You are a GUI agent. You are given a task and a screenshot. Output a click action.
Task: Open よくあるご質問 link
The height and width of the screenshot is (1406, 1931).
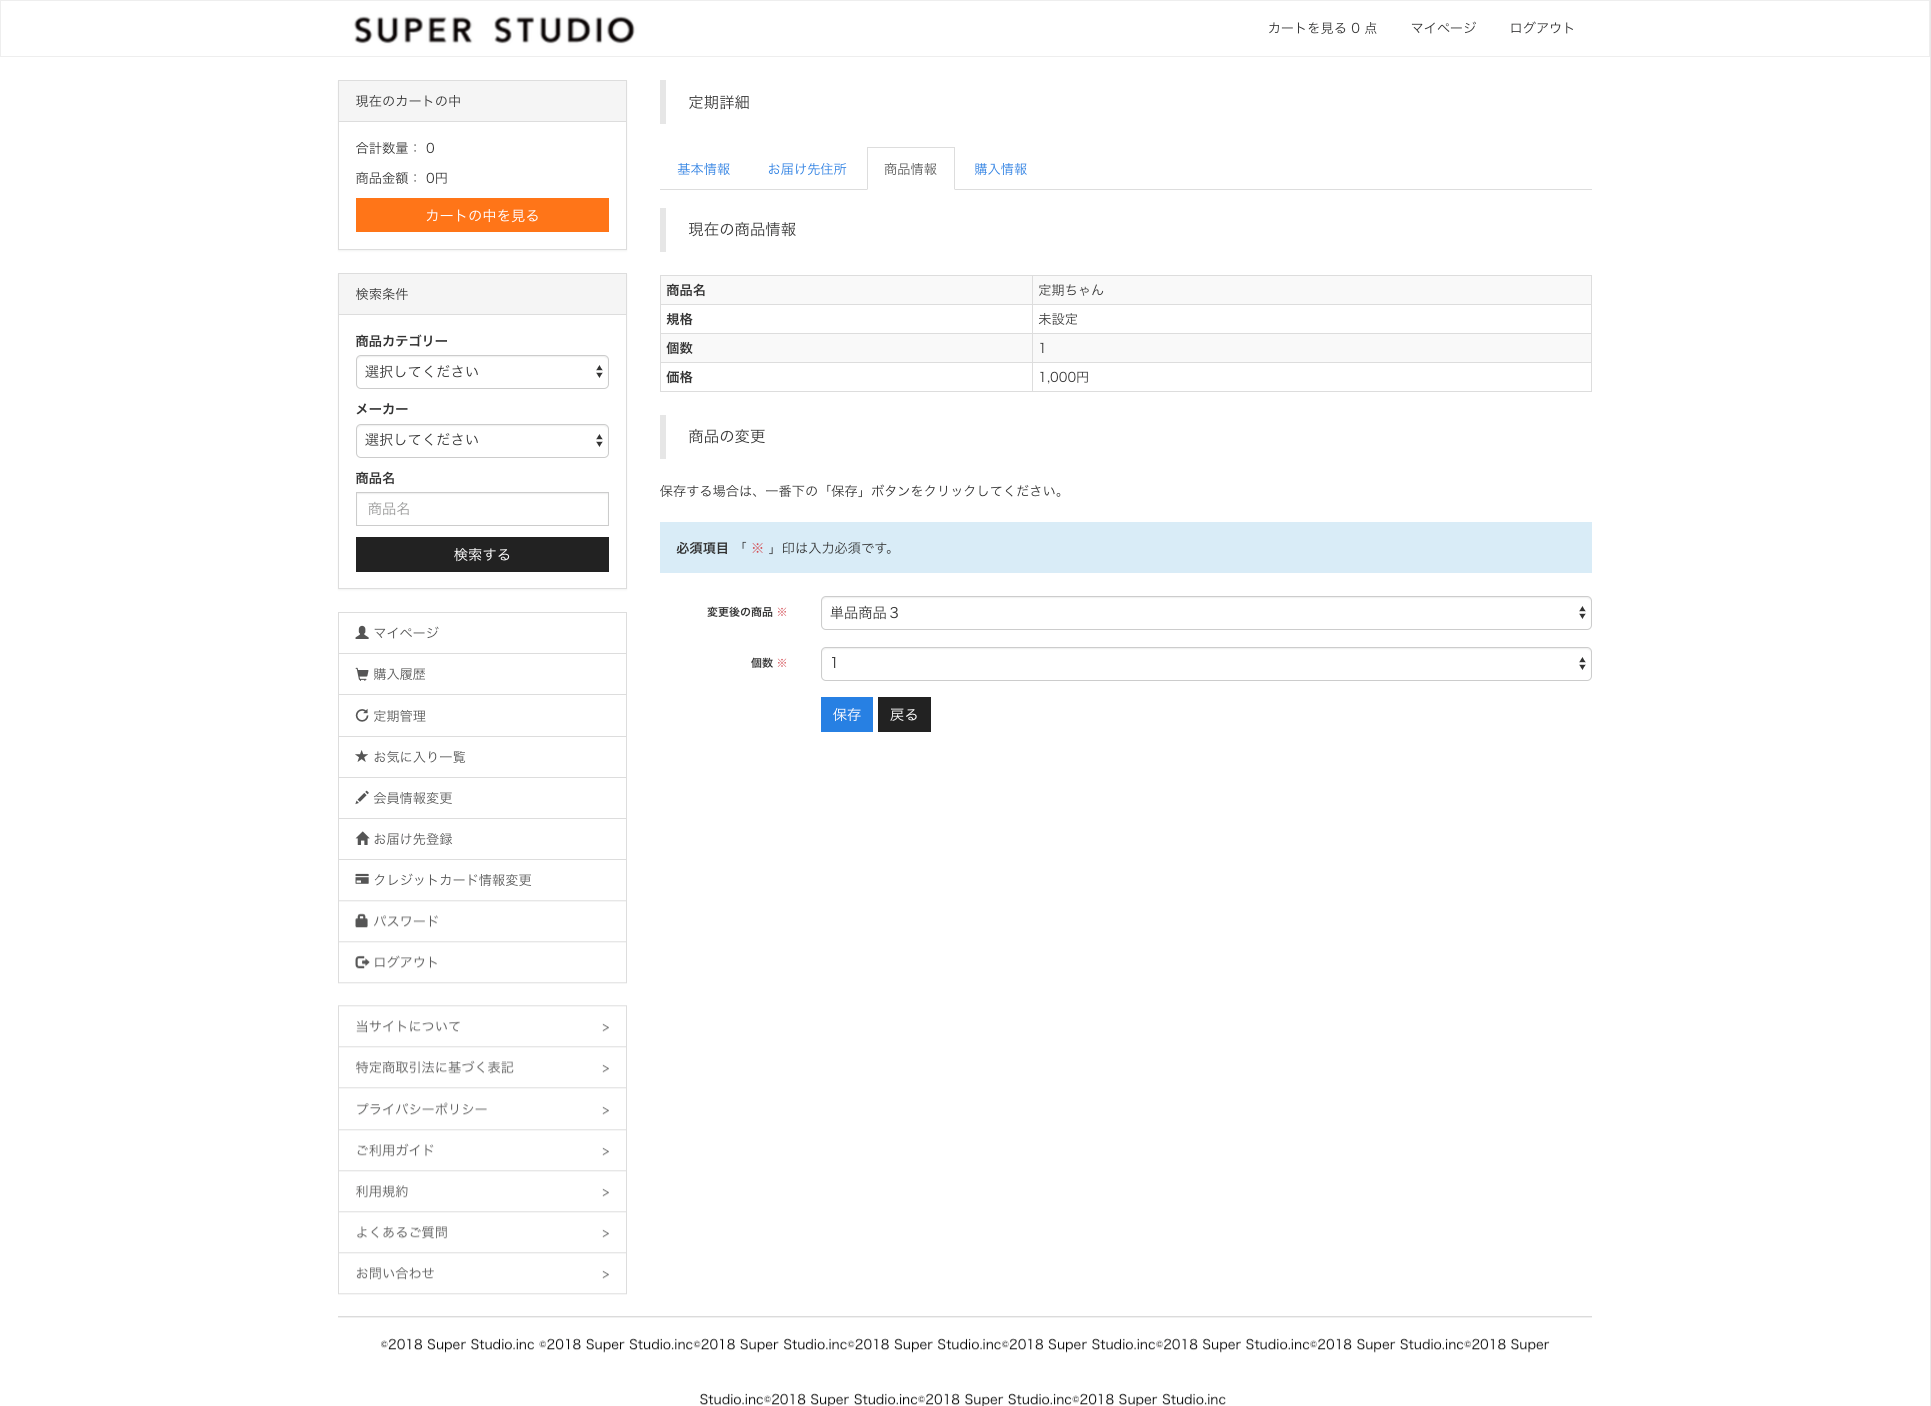coord(482,1232)
